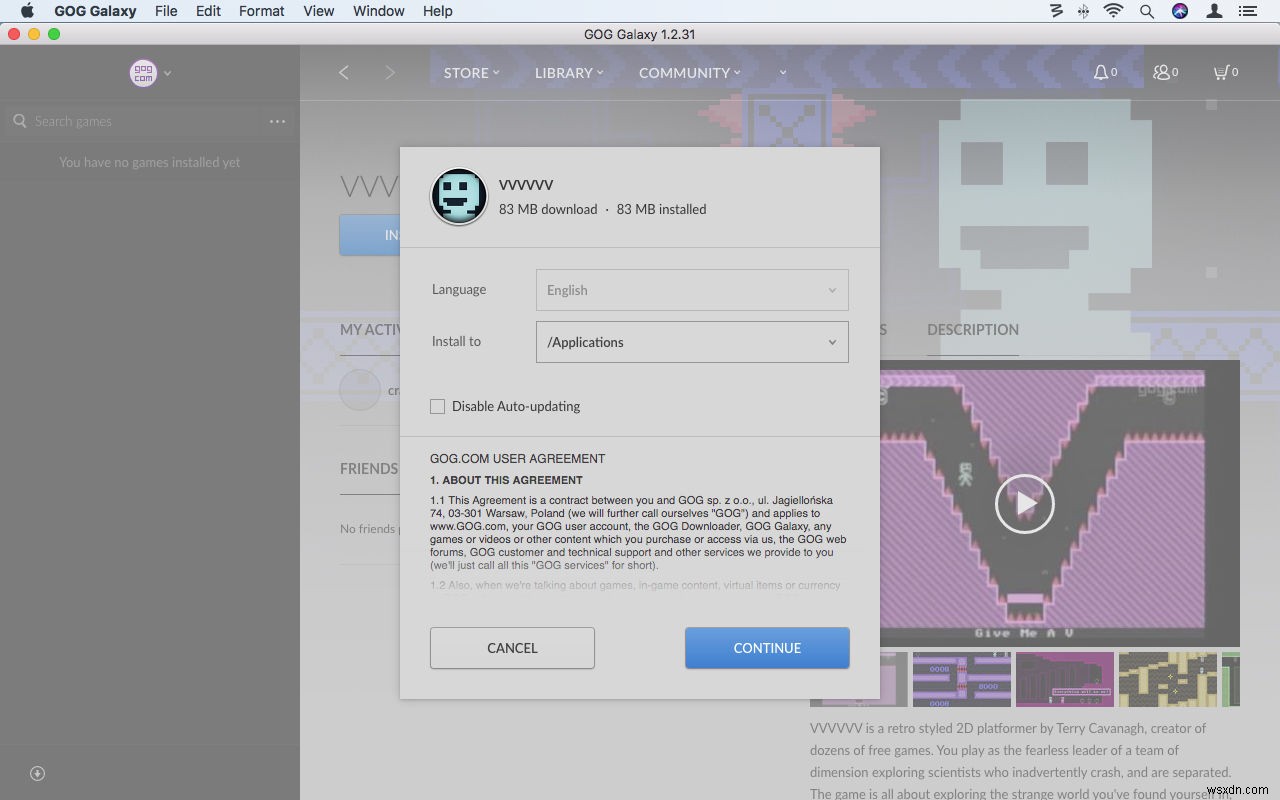Image resolution: width=1280 pixels, height=800 pixels.
Task: Switch to the DESCRIPTION tab
Action: point(972,330)
